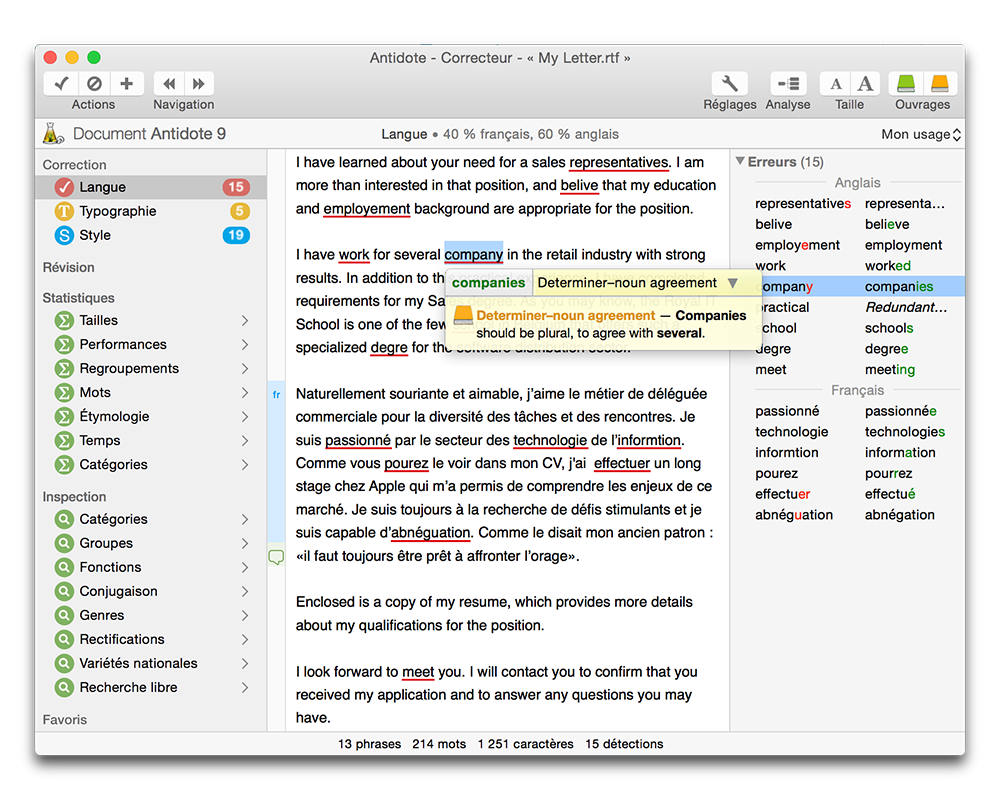Select the Style correction view

(151, 235)
